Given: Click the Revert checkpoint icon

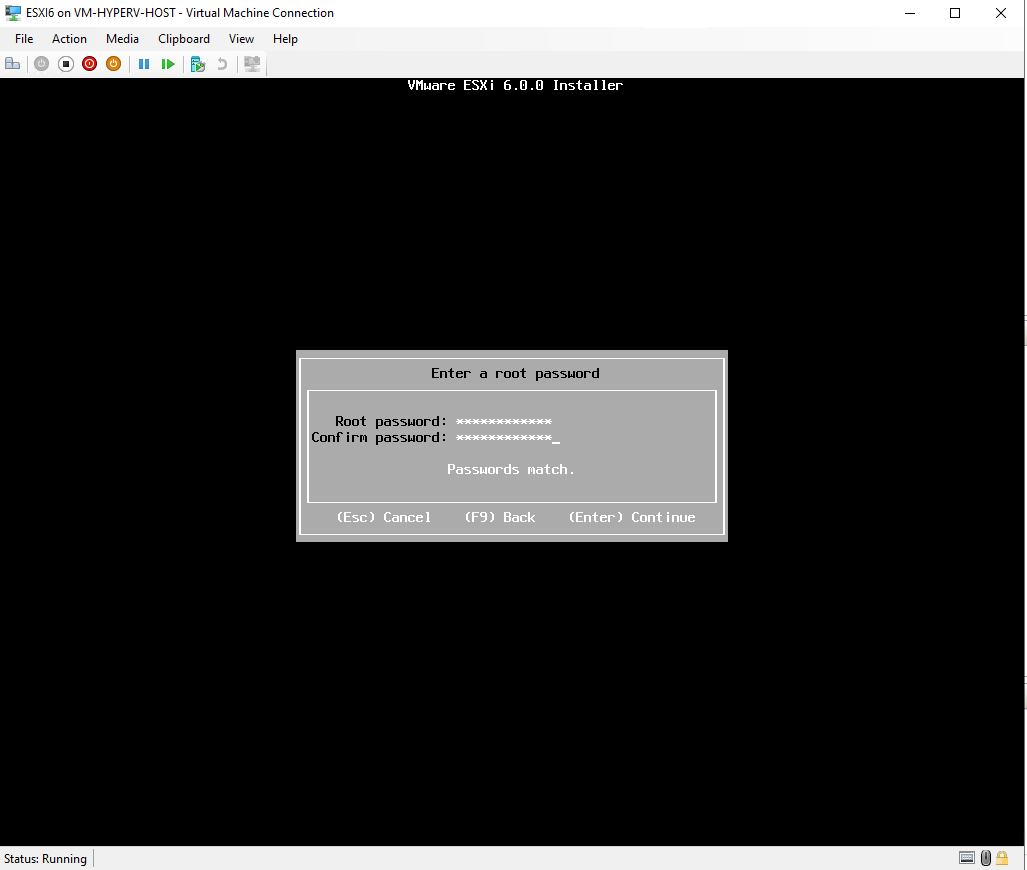Looking at the screenshot, I should coord(222,64).
